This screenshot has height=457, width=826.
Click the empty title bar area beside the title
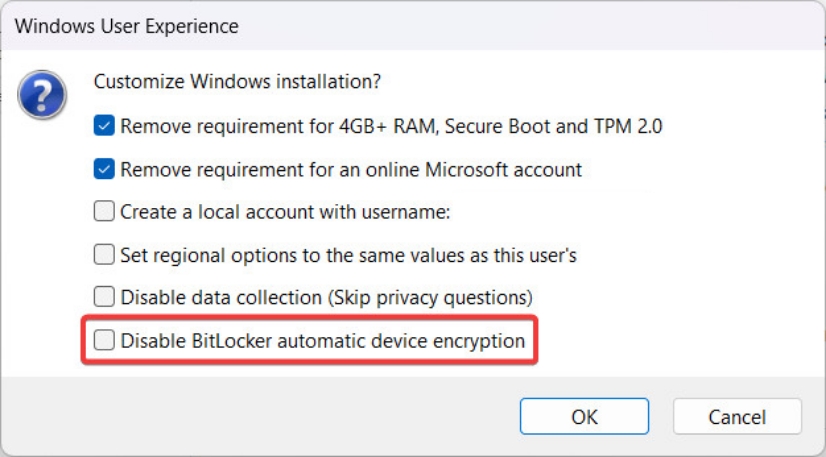[x=527, y=26]
